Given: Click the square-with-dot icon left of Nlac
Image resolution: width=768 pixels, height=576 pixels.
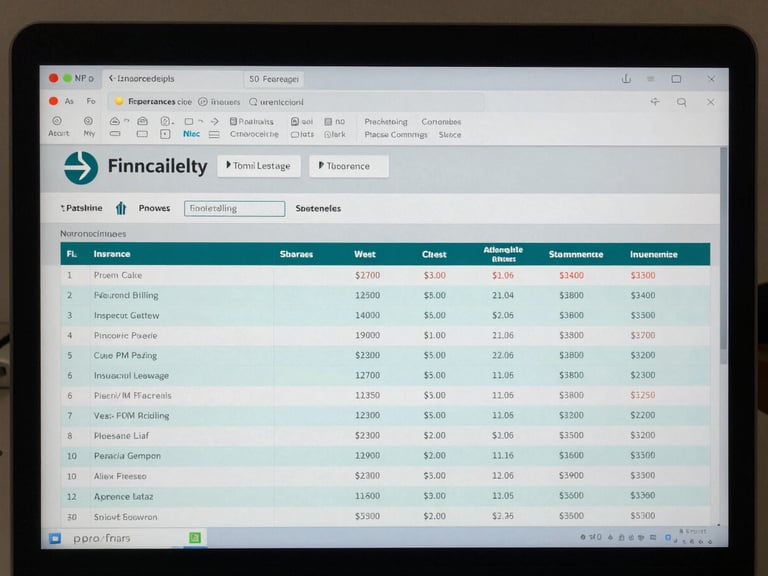Looking at the screenshot, I should [x=165, y=134].
